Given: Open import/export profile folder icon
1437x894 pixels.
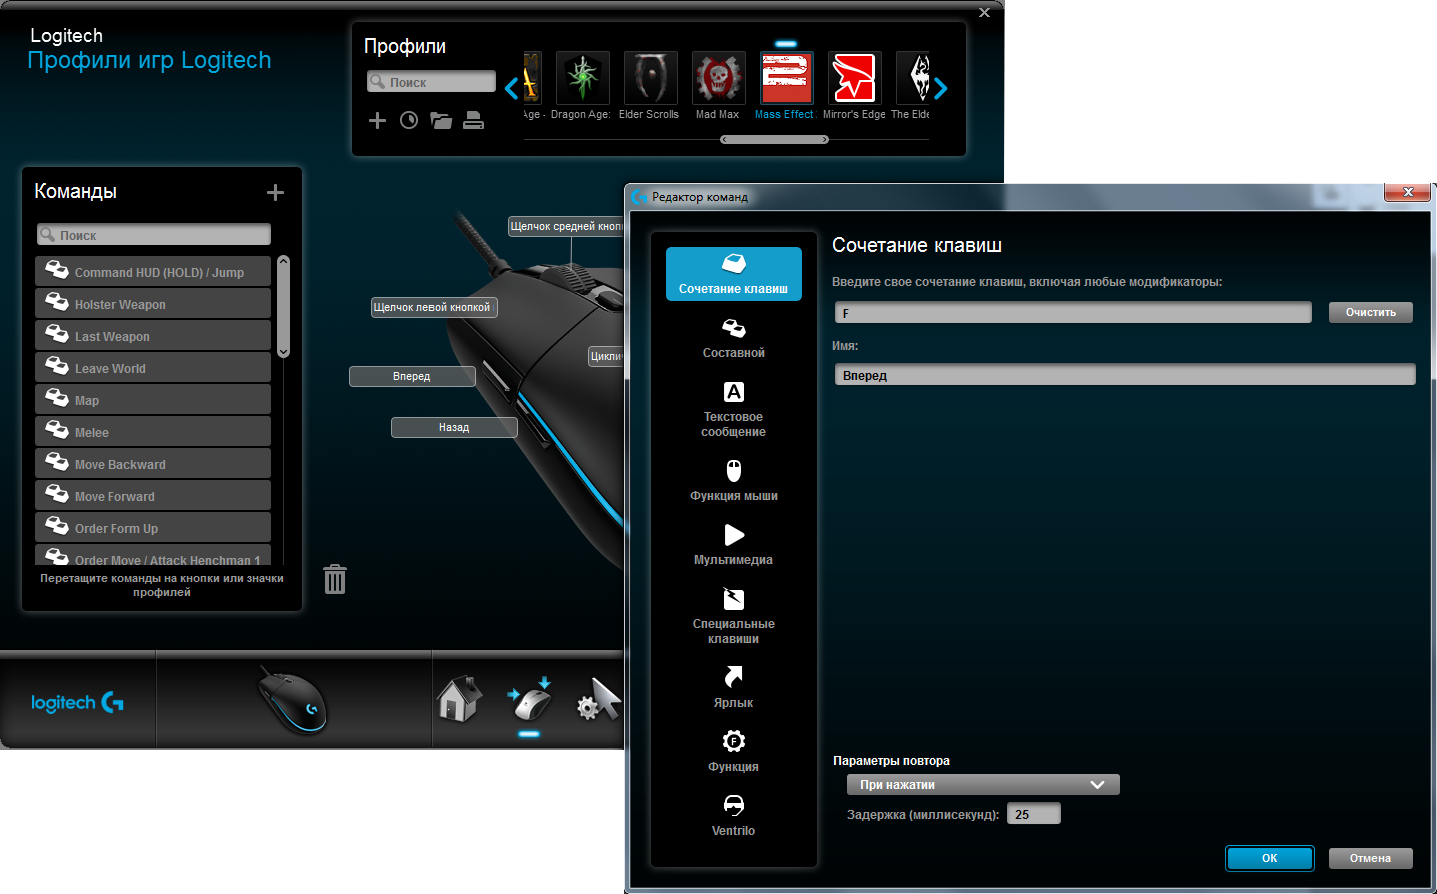Looking at the screenshot, I should [x=441, y=121].
